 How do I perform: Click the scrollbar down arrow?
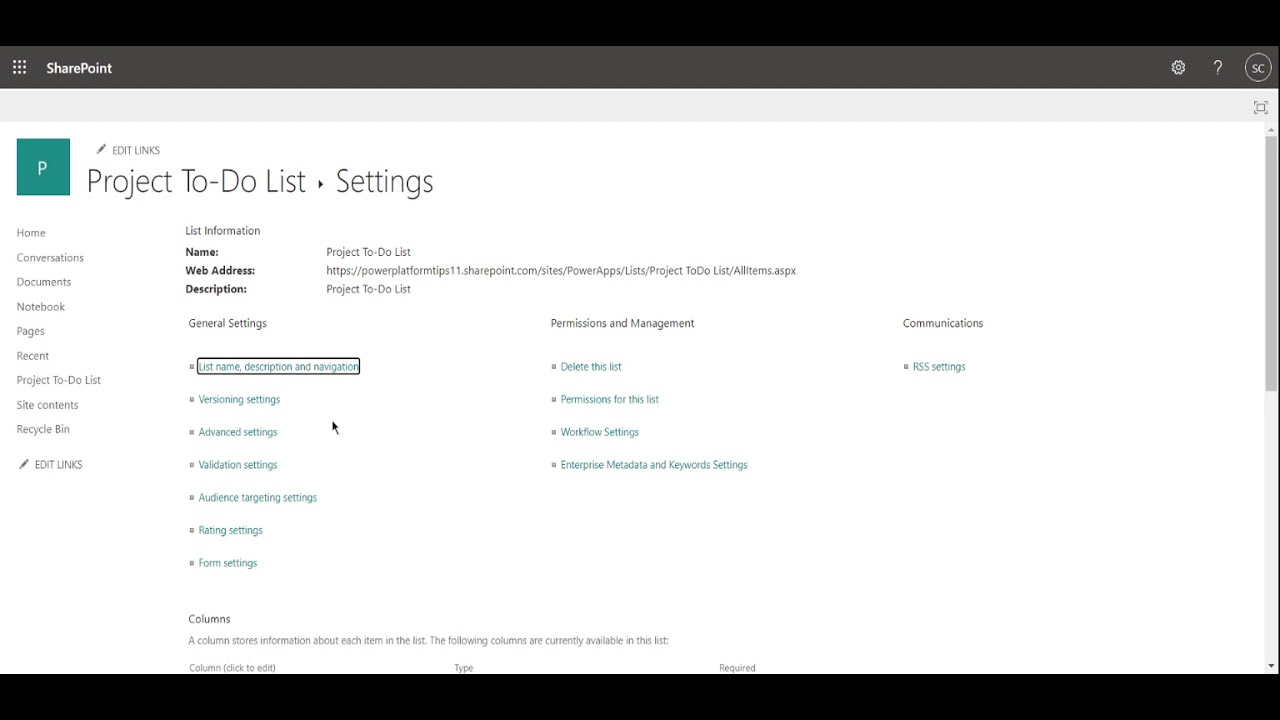1271,666
